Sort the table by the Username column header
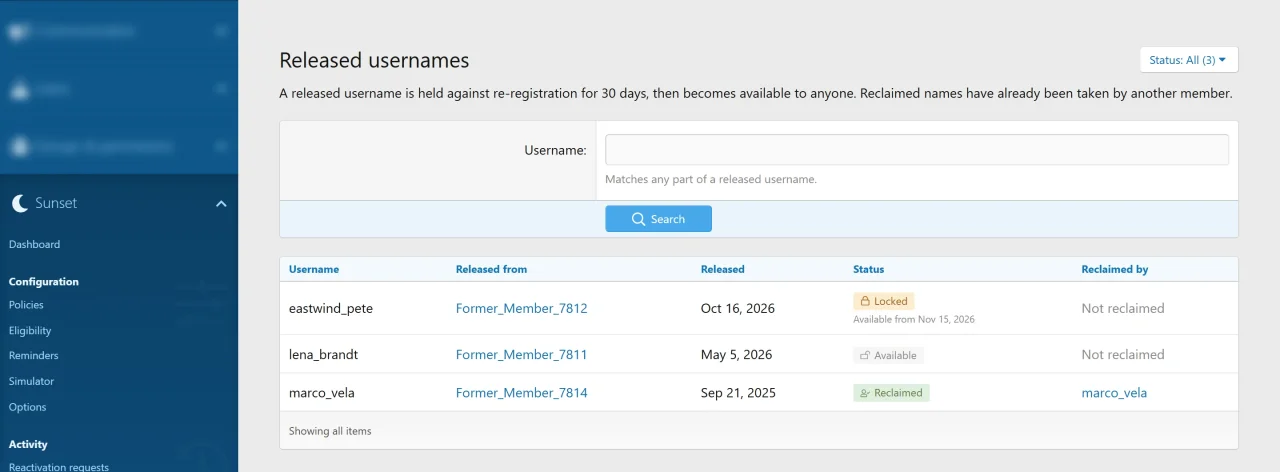 click(x=314, y=269)
